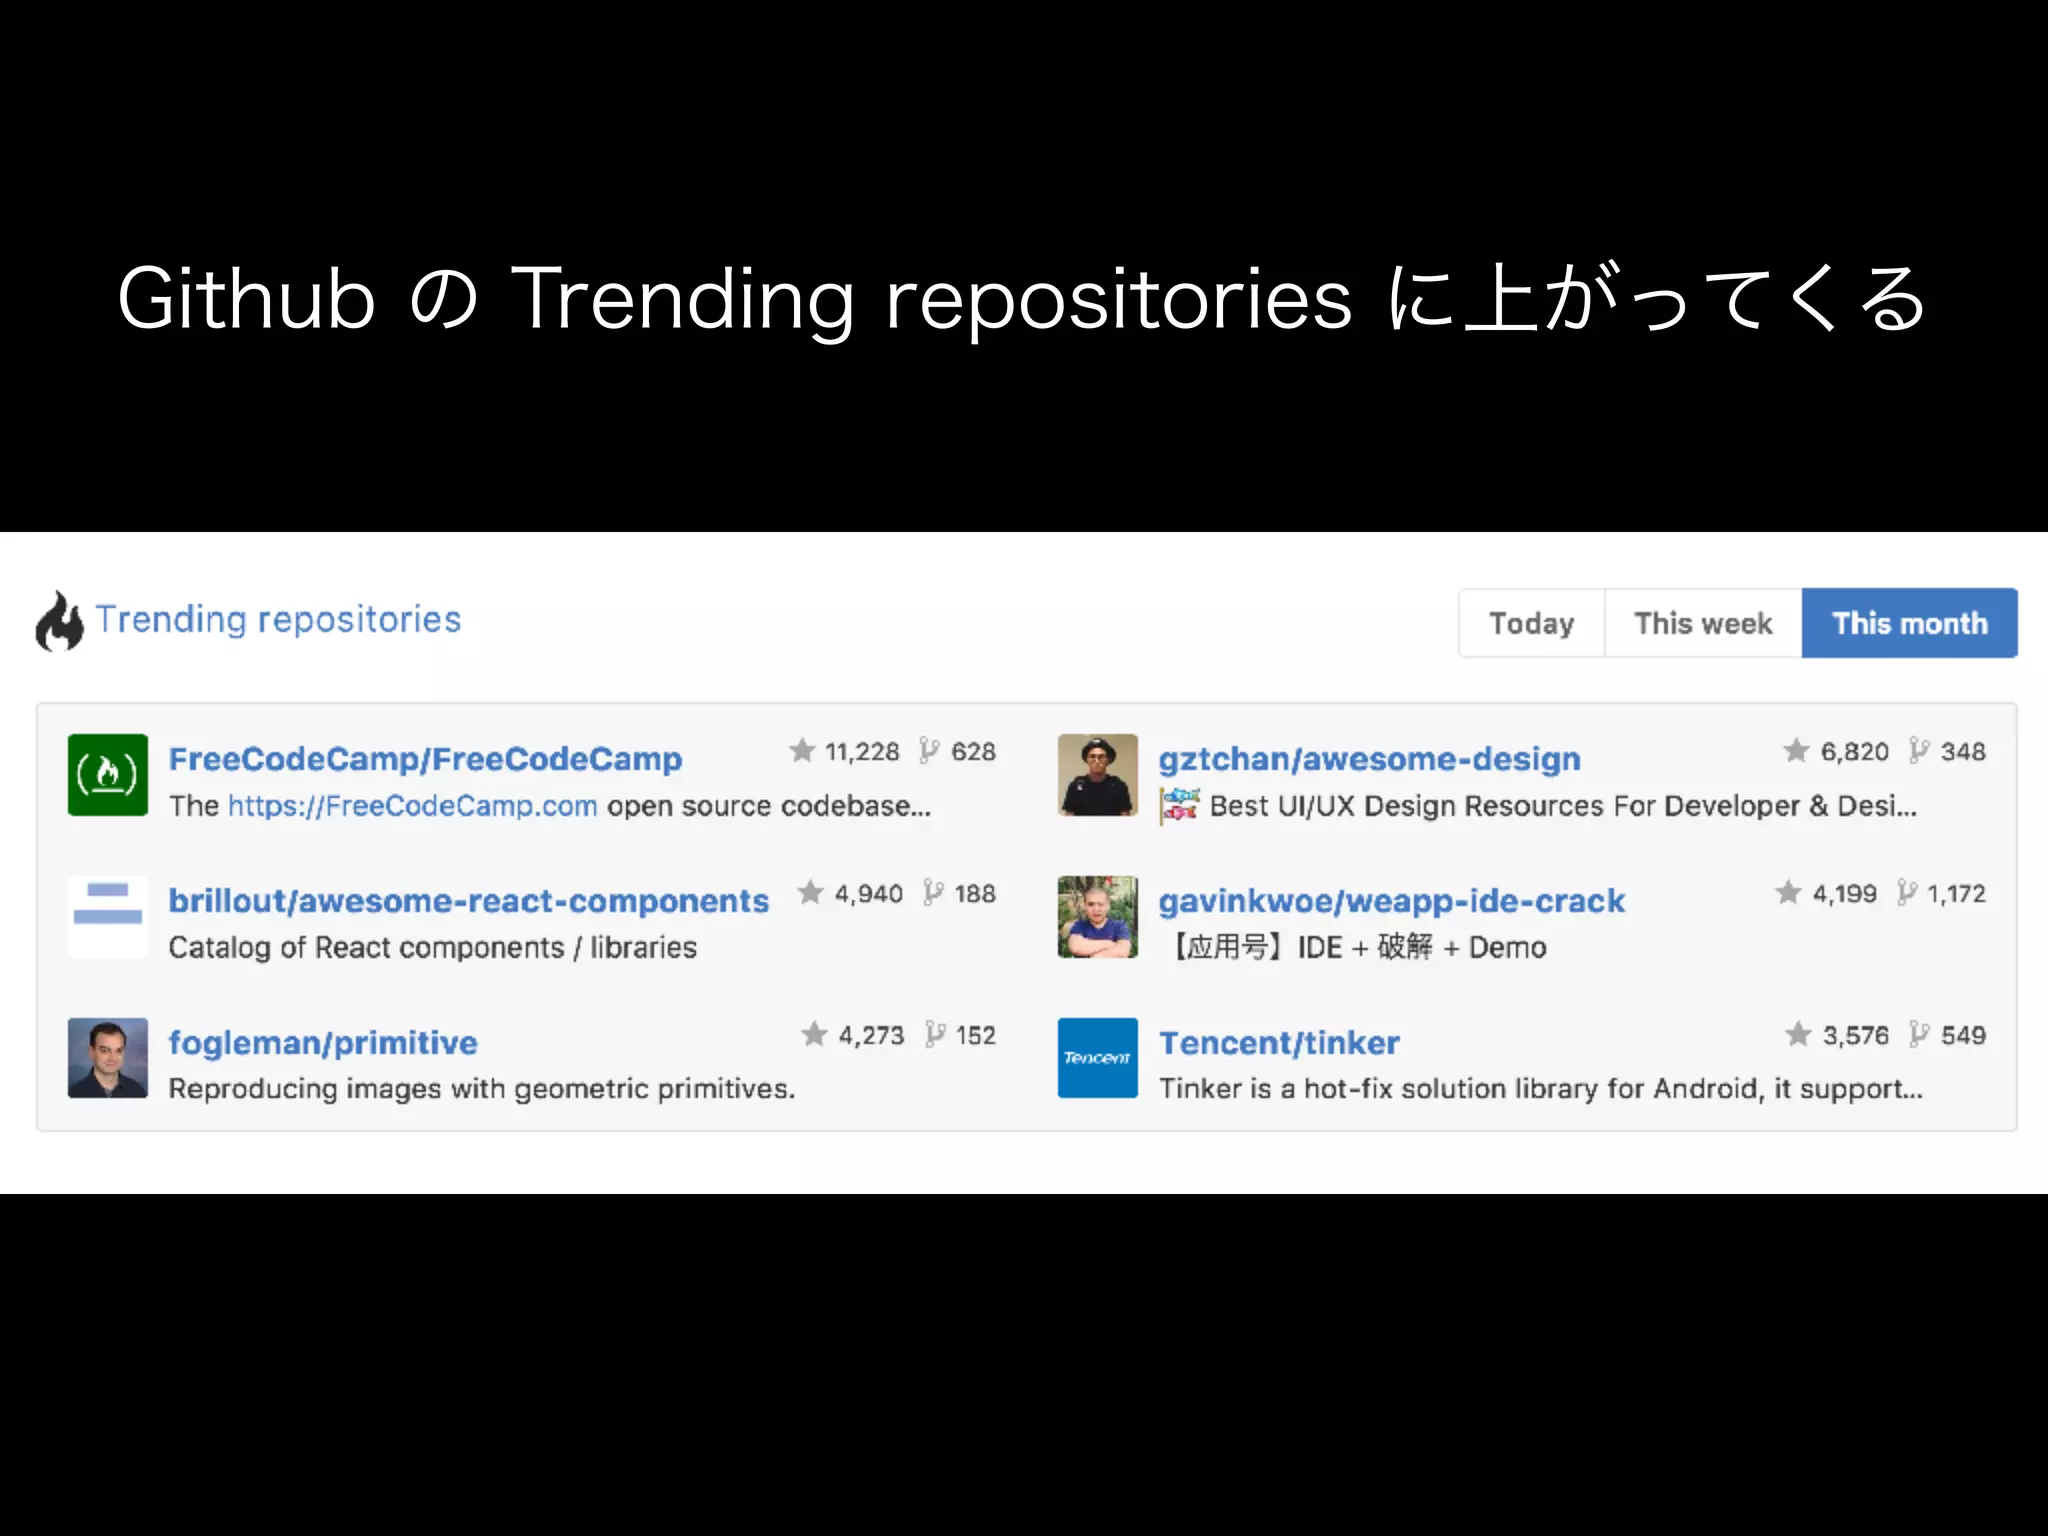This screenshot has width=2048, height=1536.
Task: Click the fork count 1,172
Action: point(1956,894)
